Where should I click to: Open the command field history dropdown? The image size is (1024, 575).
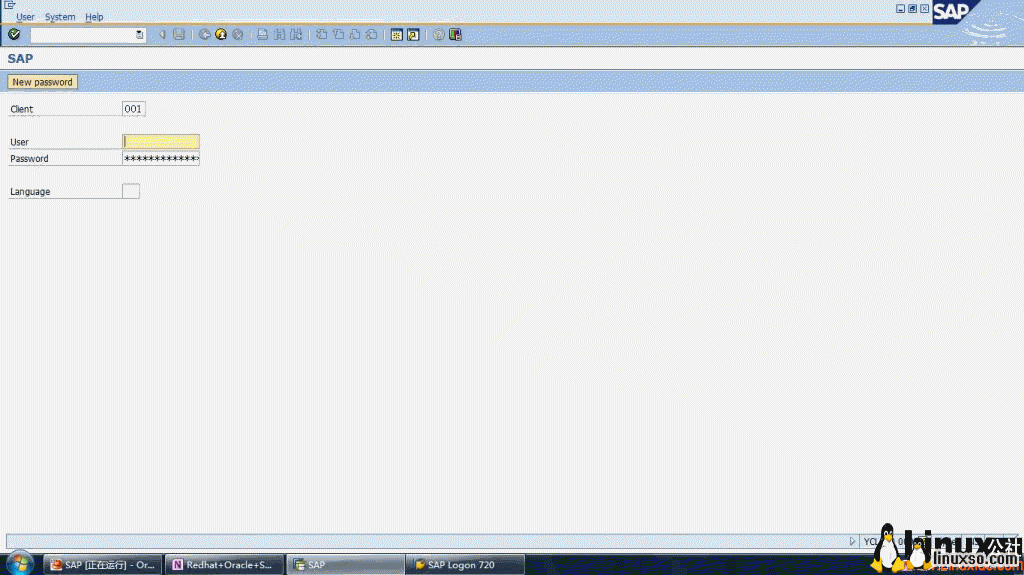[x=139, y=35]
